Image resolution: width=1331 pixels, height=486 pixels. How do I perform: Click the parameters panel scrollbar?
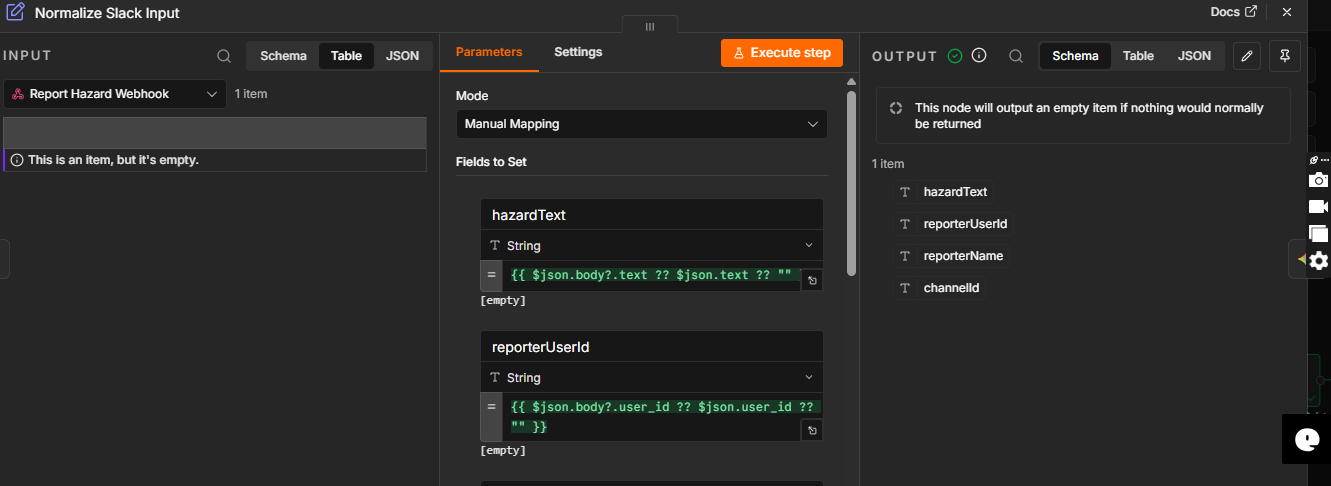[851, 182]
